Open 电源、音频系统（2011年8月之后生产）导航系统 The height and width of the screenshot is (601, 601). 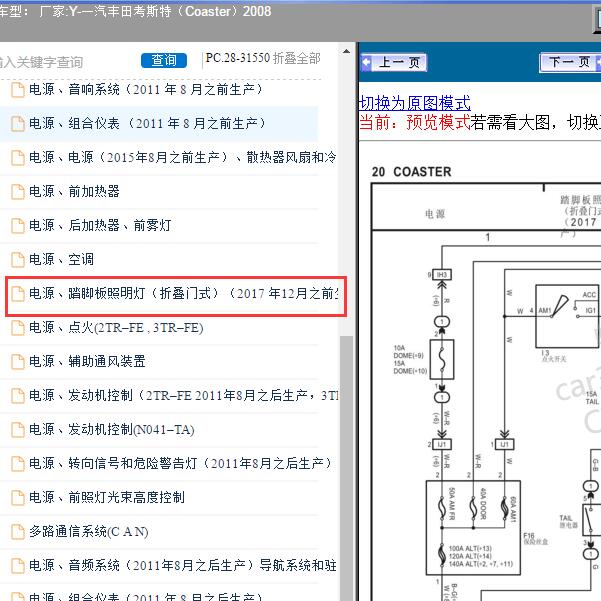[x=183, y=565]
